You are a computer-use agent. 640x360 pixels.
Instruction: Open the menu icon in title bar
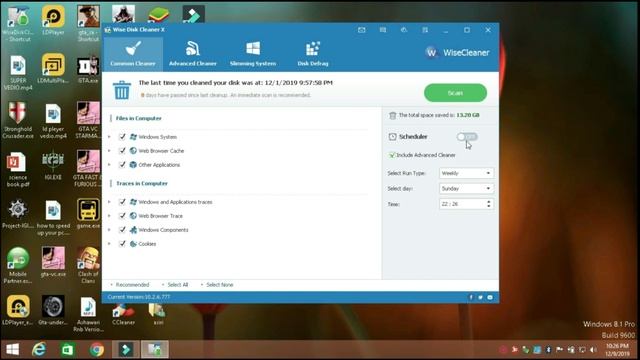pyautogui.click(x=425, y=30)
